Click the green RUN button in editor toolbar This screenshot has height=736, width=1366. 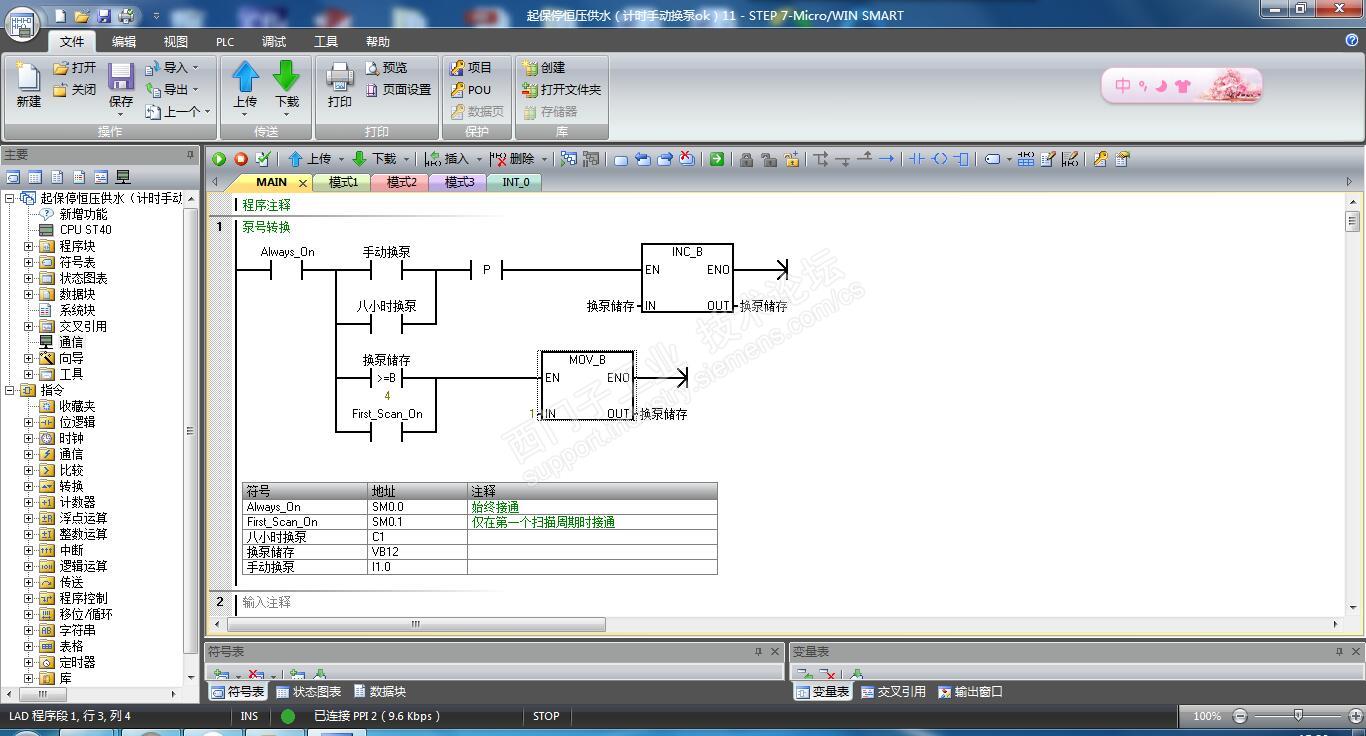point(219,159)
